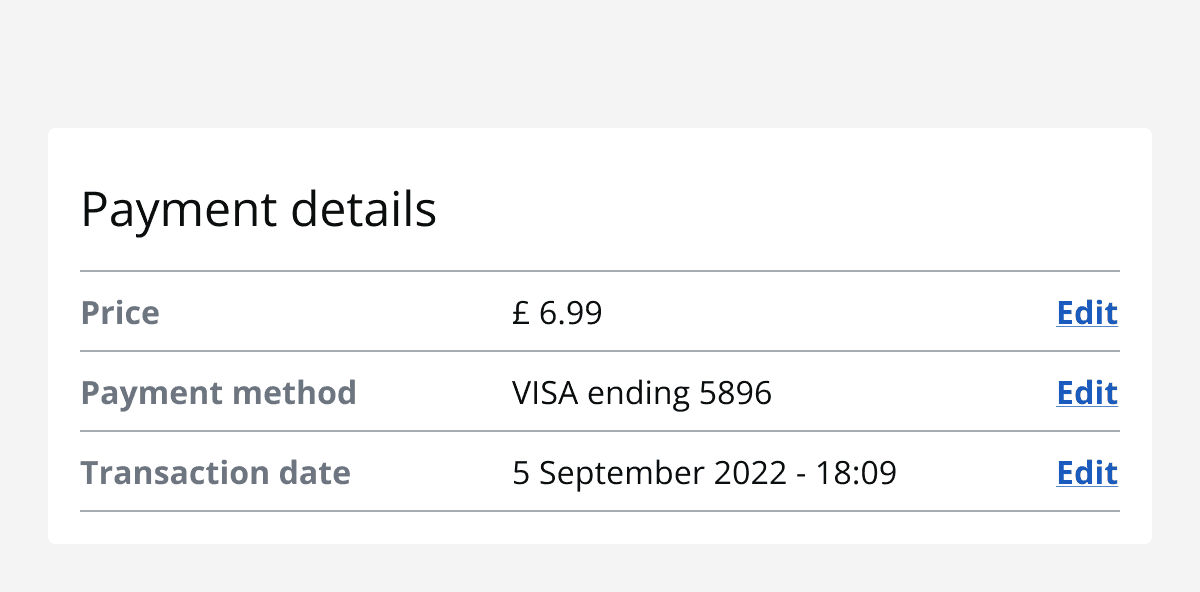Click the Price table row
The image size is (1200, 592).
pyautogui.click(x=600, y=313)
